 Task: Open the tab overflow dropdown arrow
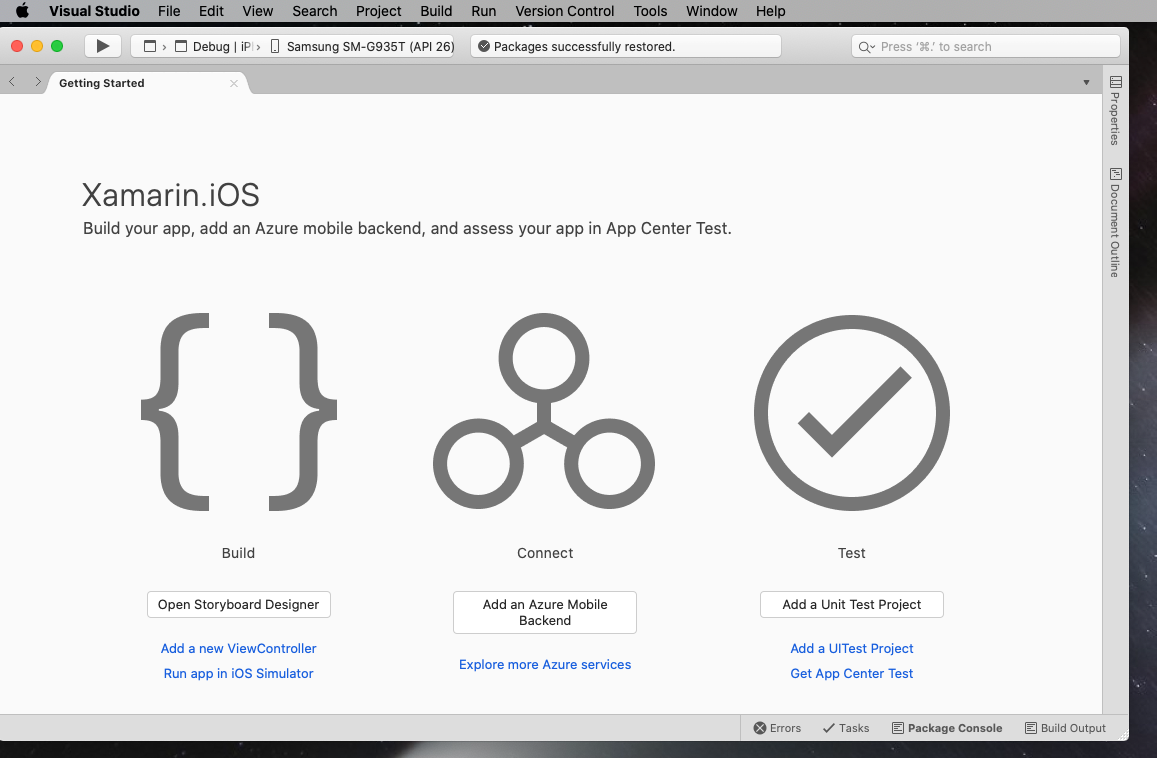(1086, 82)
